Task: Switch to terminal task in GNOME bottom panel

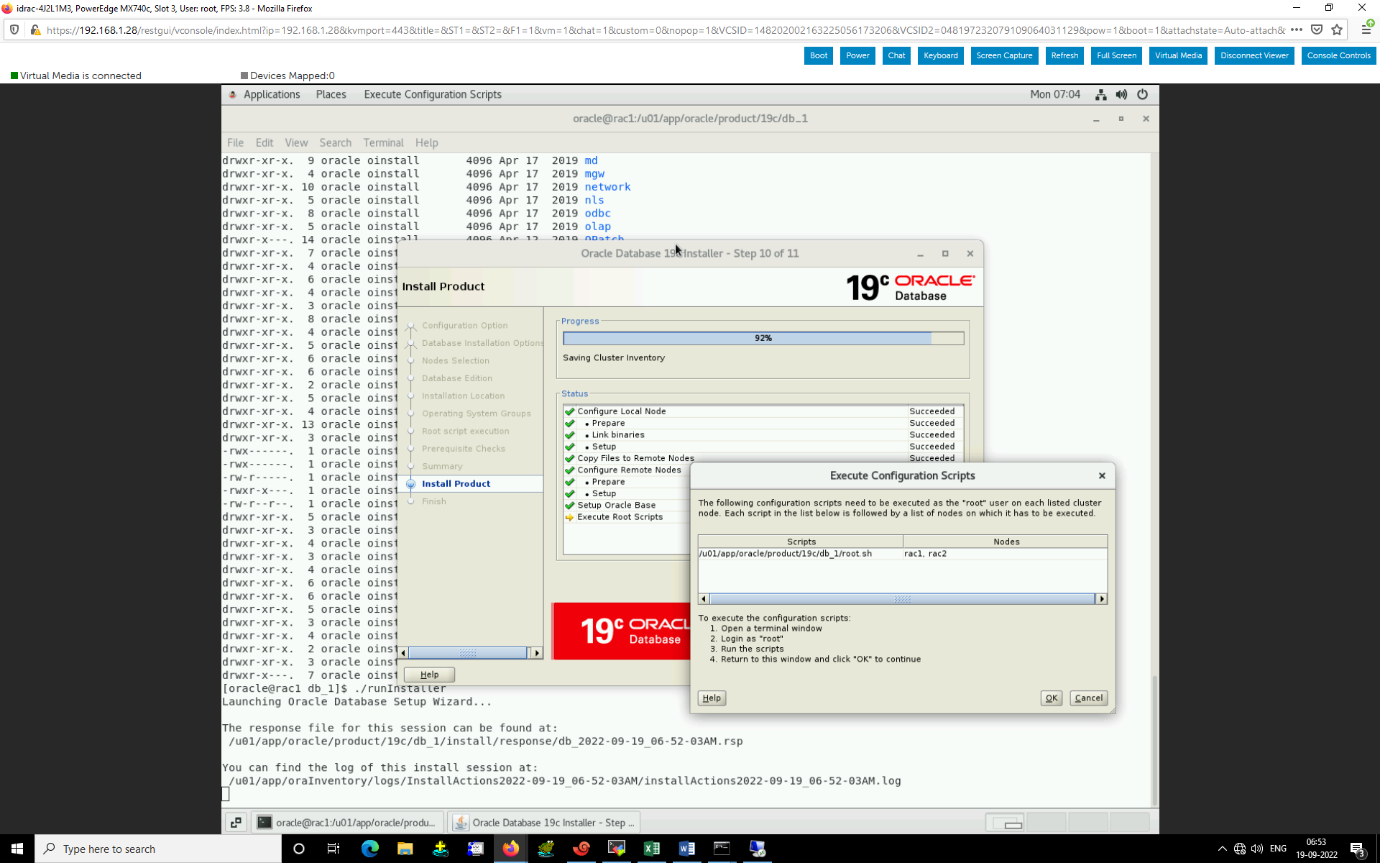Action: pyautogui.click(x=346, y=822)
